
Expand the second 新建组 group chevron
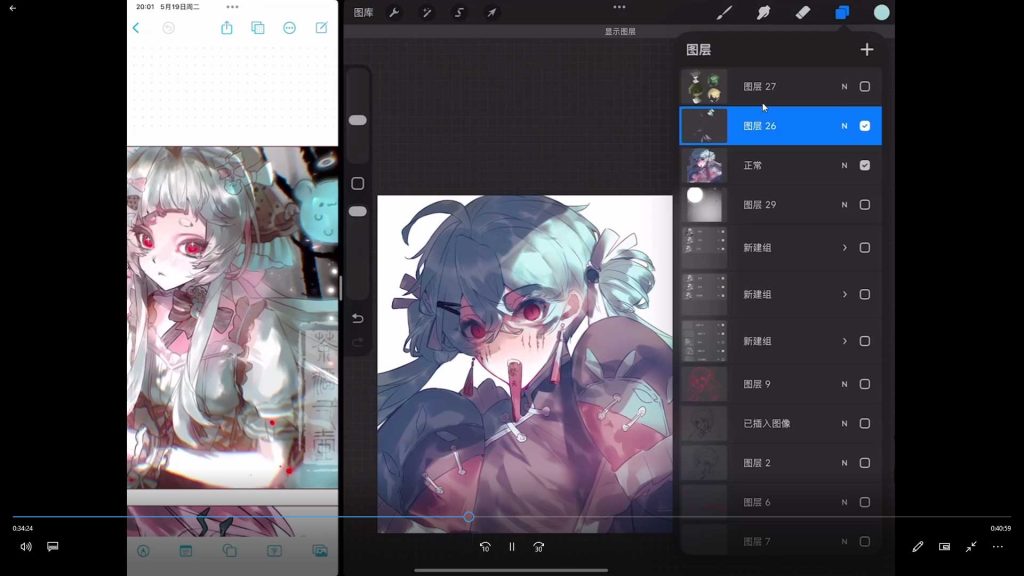(844, 295)
